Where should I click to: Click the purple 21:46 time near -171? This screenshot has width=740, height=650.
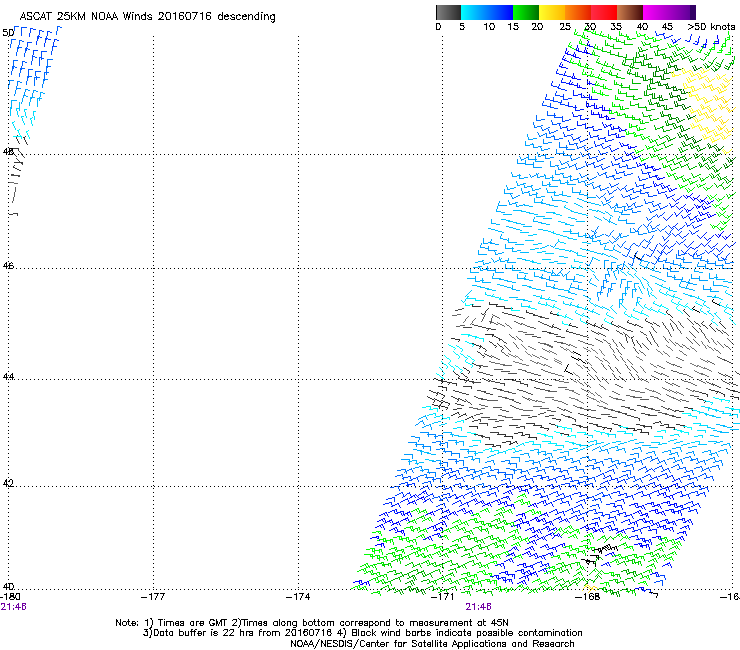[479, 607]
